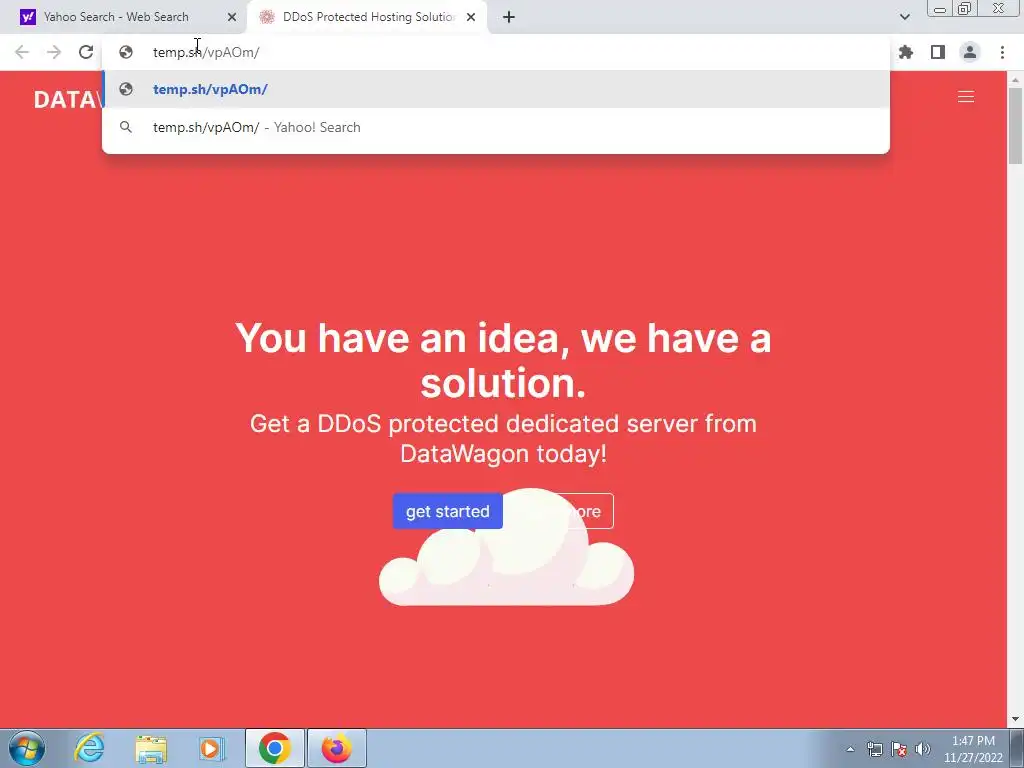Viewport: 1024px width, 768px height.
Task: Open the hamburger navigation menu on page
Action: click(x=966, y=97)
